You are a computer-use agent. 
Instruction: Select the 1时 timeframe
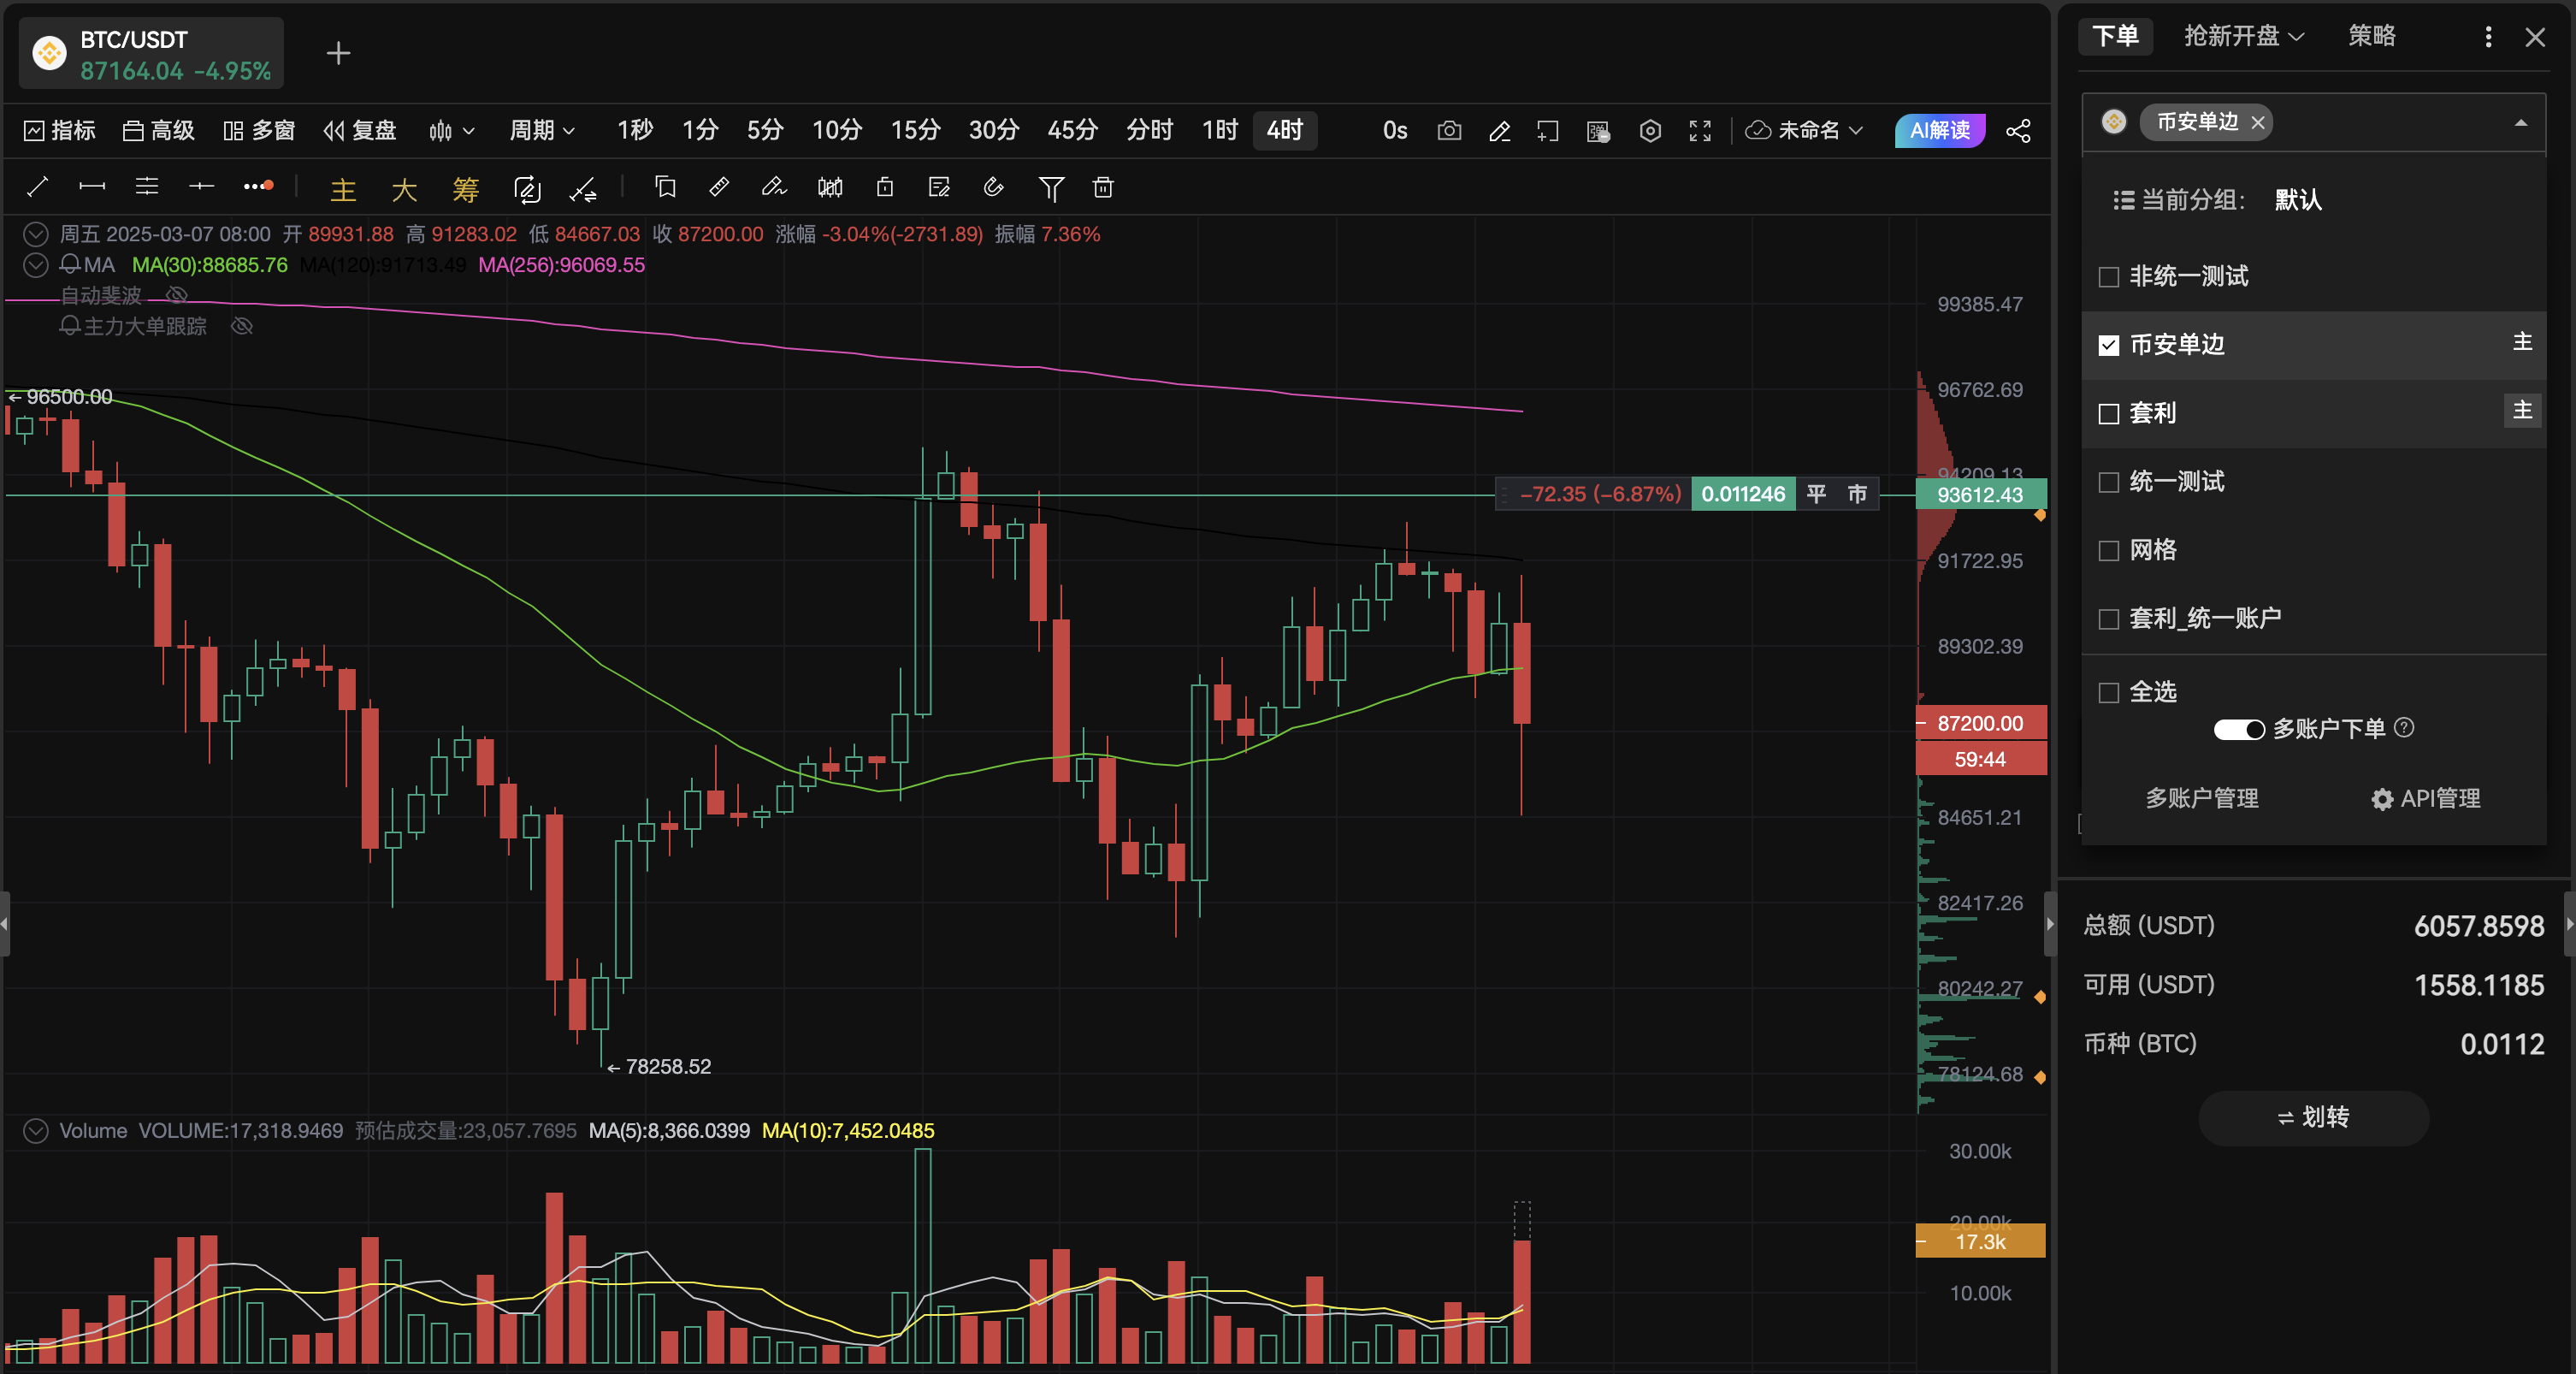point(1219,131)
